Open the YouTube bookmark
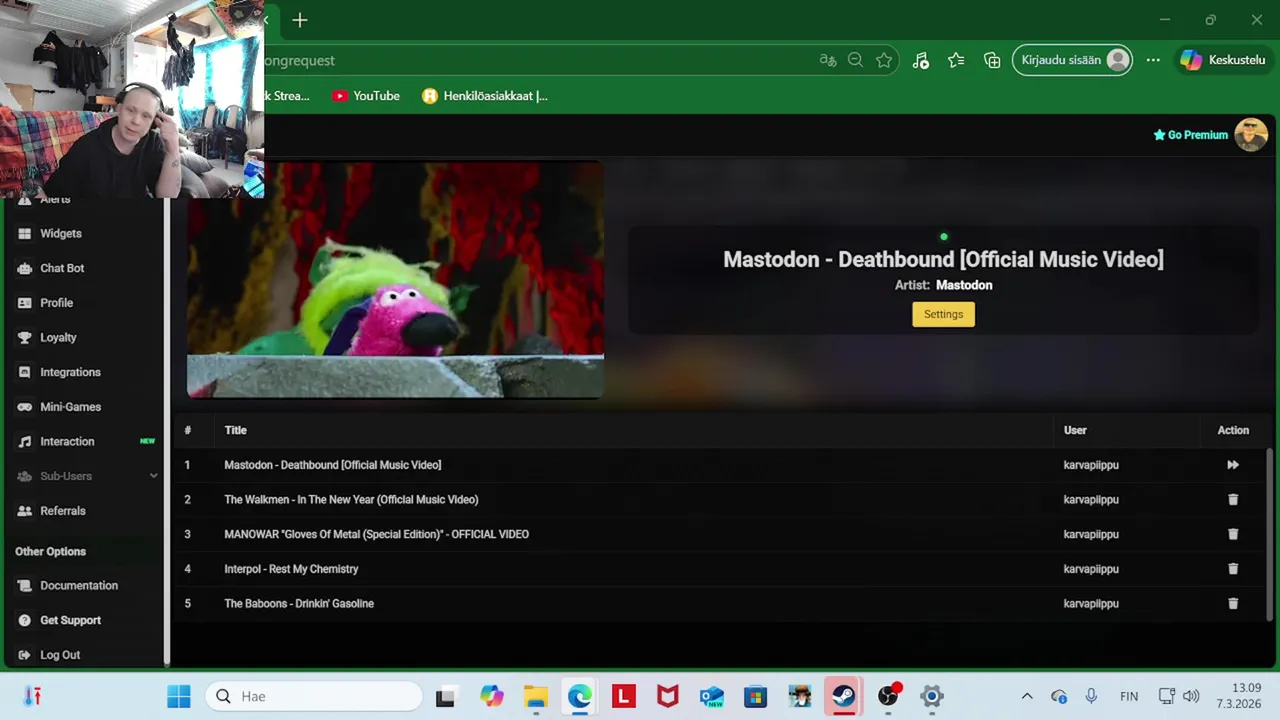This screenshot has width=1280, height=720. pos(366,96)
